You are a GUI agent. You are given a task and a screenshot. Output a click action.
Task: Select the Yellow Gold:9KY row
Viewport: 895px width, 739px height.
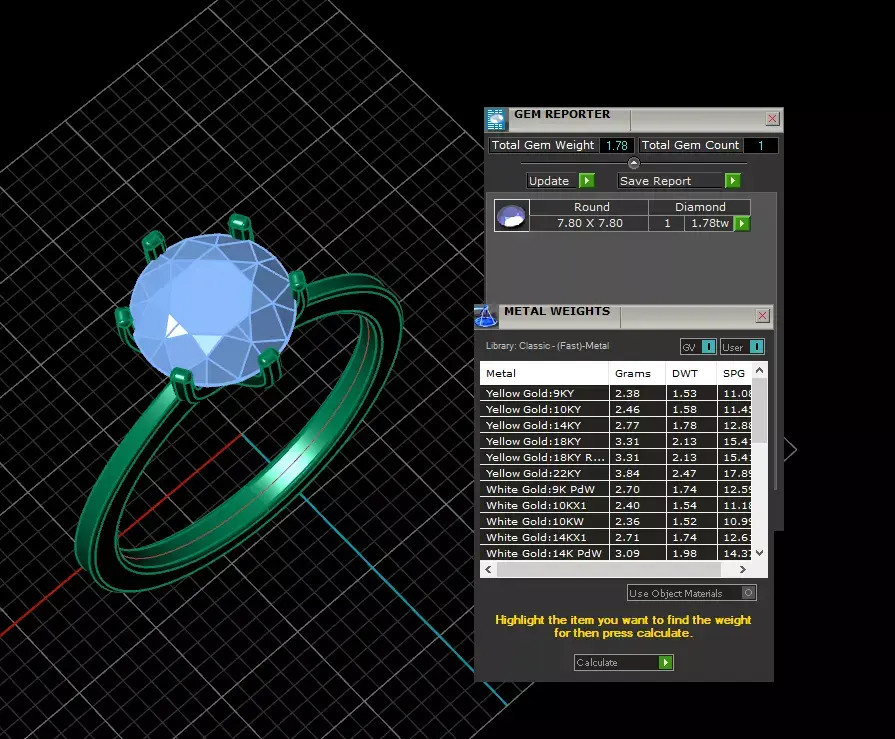tap(616, 393)
